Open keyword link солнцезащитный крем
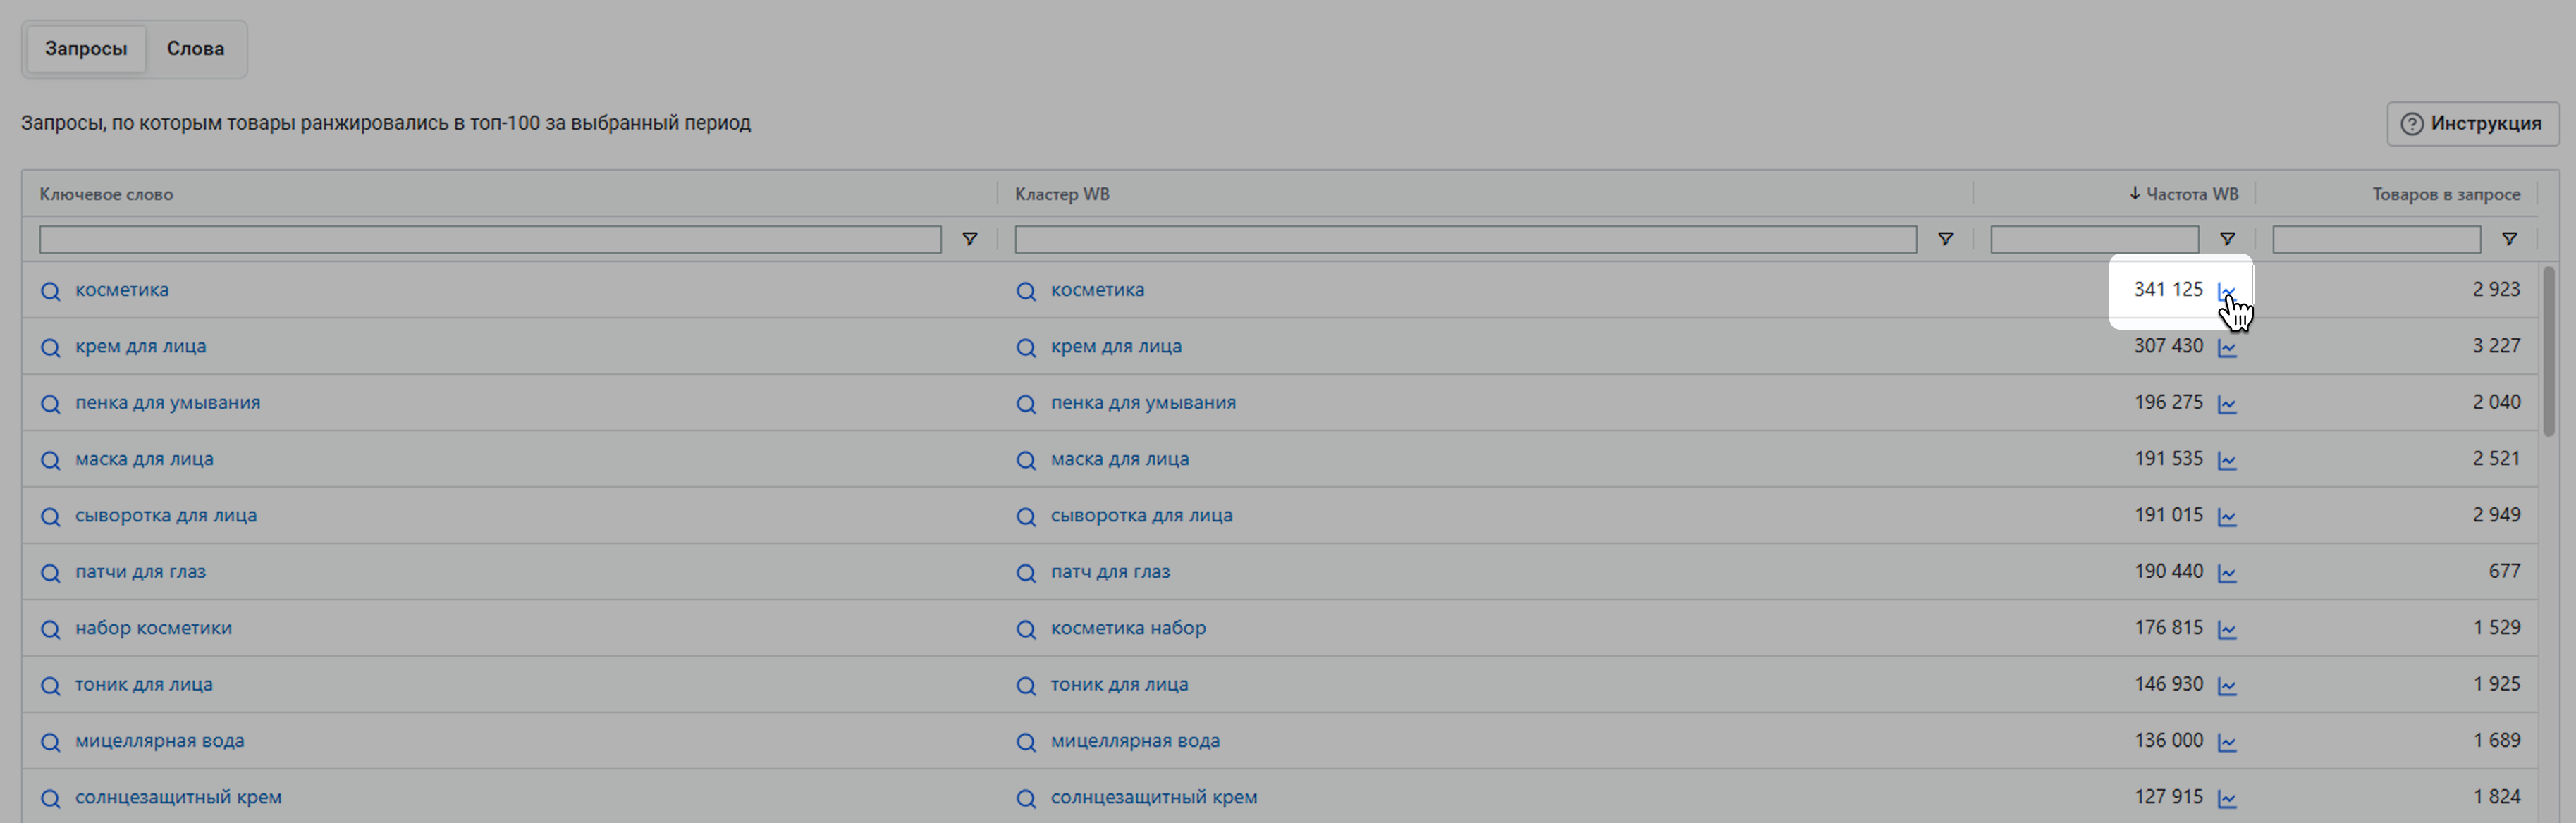The width and height of the screenshot is (2576, 823). (179, 797)
